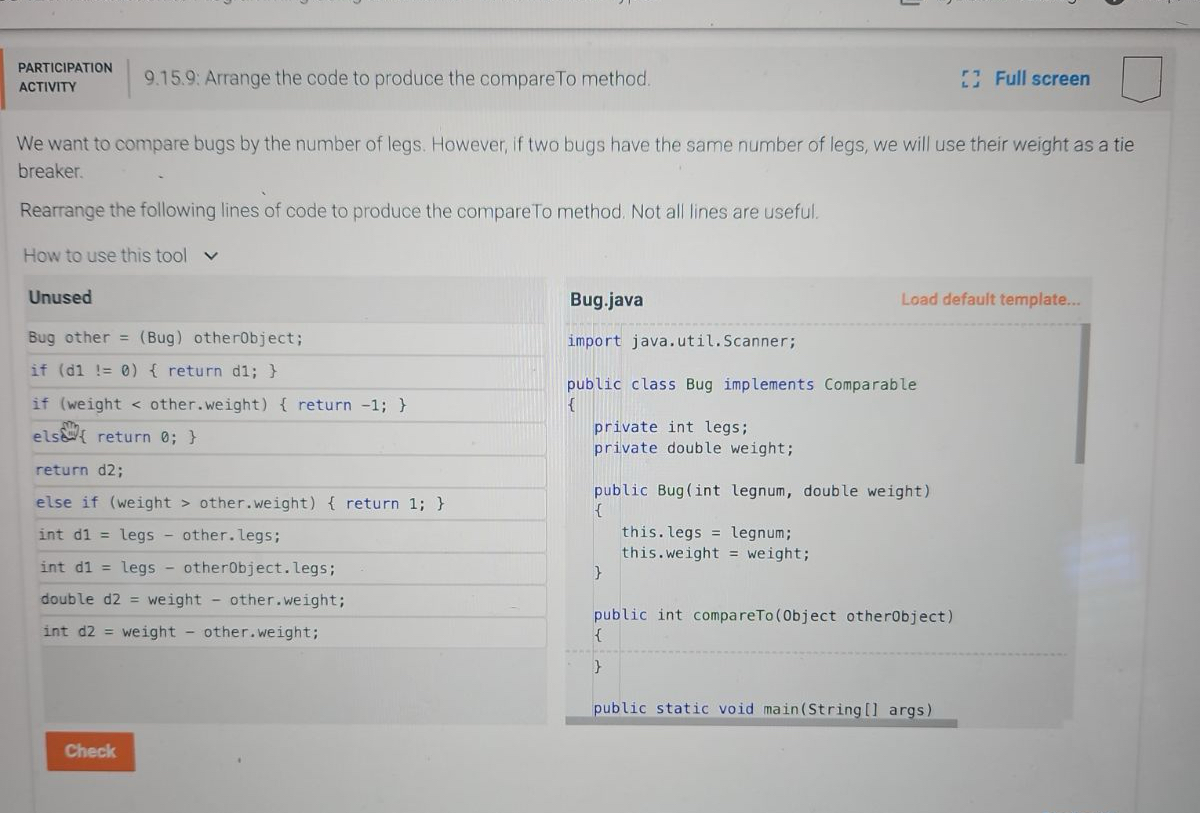Click the vertical scrollbar of Bug.java editor
The width and height of the screenshot is (1200, 813).
(x=1081, y=393)
